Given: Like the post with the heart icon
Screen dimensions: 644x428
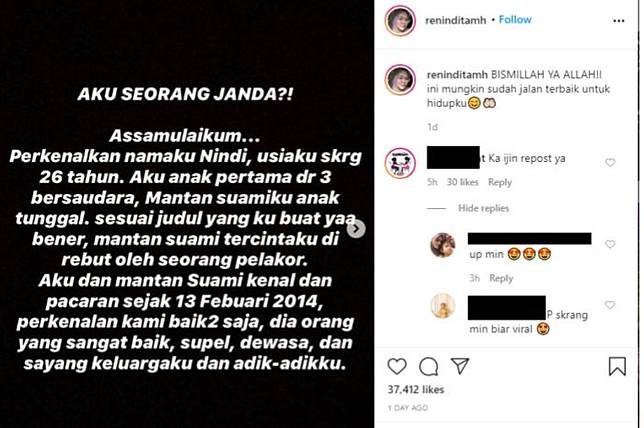Looking at the screenshot, I should pos(397,366).
